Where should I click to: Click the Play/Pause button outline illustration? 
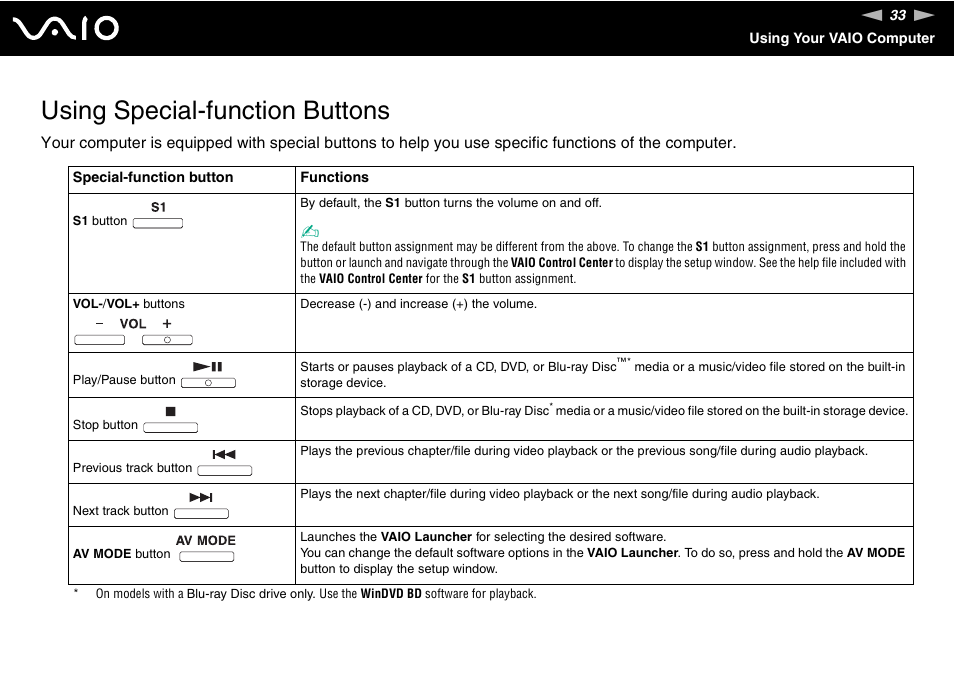208,383
